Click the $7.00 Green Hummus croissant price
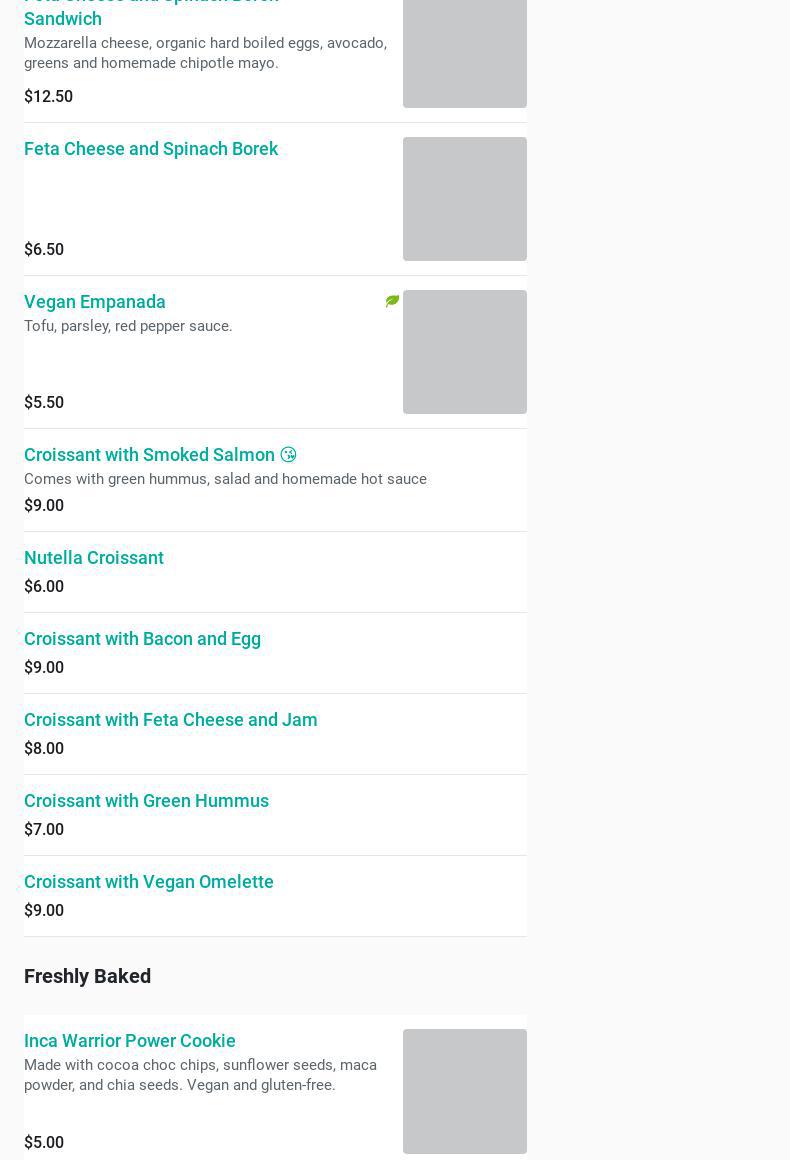Image resolution: width=790 pixels, height=1160 pixels. tap(44, 830)
